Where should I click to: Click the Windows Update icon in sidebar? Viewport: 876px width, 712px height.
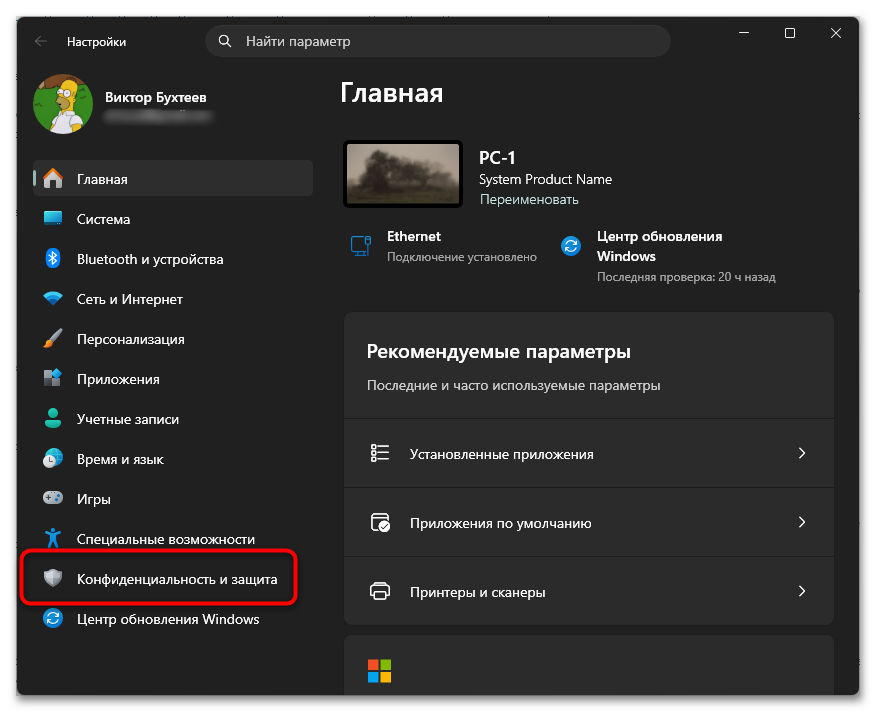coord(53,619)
